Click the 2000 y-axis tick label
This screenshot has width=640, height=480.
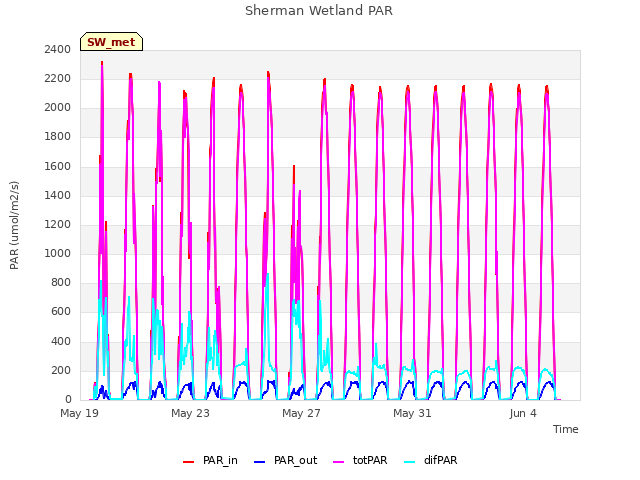pyautogui.click(x=58, y=108)
